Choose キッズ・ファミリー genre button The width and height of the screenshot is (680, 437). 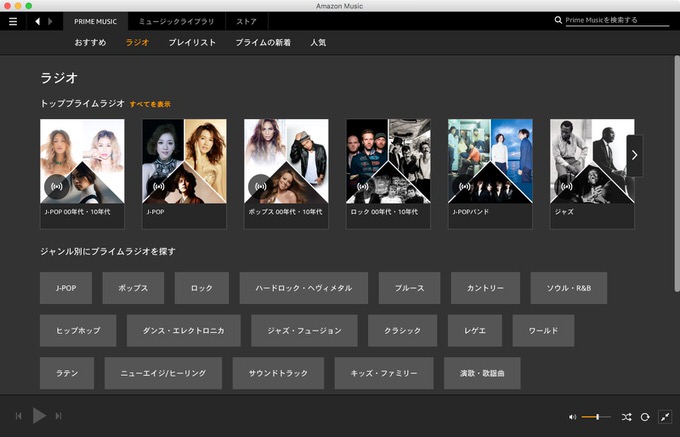pos(384,373)
